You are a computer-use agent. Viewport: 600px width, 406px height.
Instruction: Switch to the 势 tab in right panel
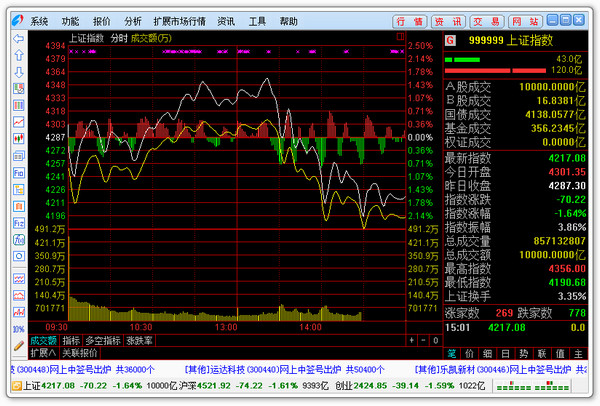(x=523, y=354)
